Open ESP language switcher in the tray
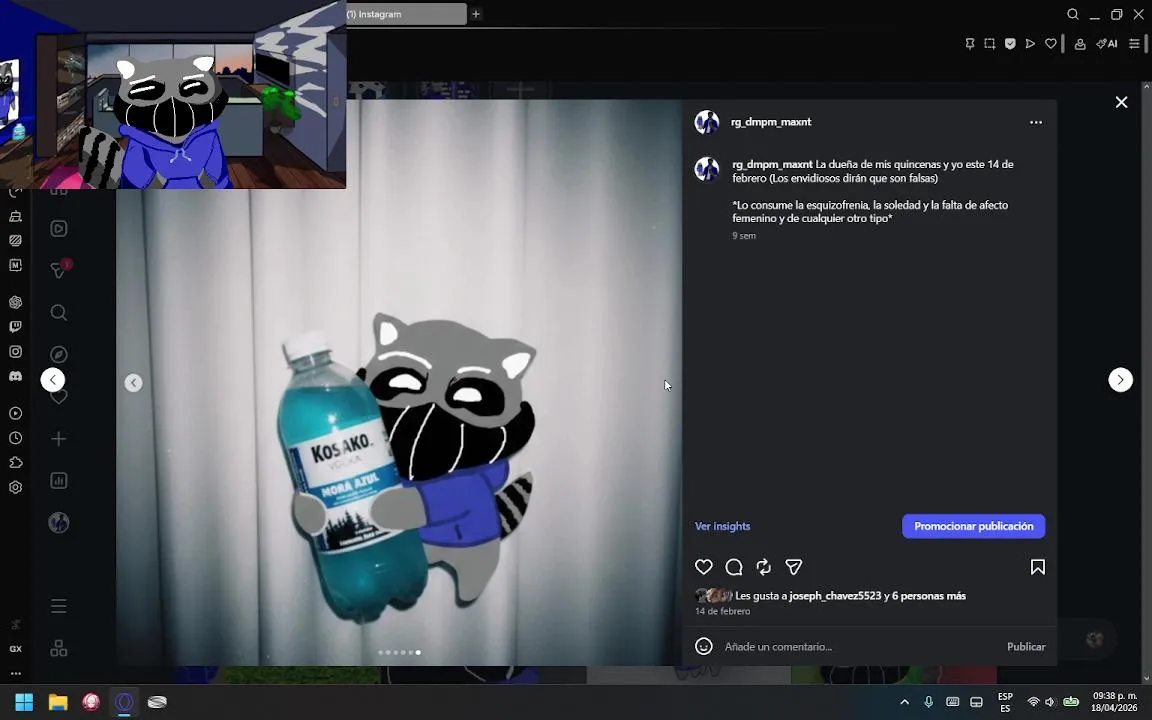Screen dimensions: 1152x720 pyautogui.click(x=1005, y=702)
